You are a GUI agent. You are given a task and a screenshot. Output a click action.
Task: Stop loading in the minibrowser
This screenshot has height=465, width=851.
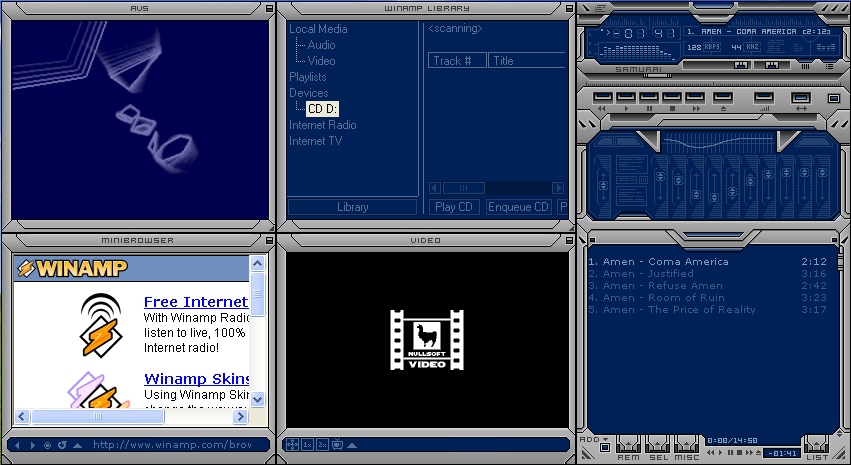[47, 445]
